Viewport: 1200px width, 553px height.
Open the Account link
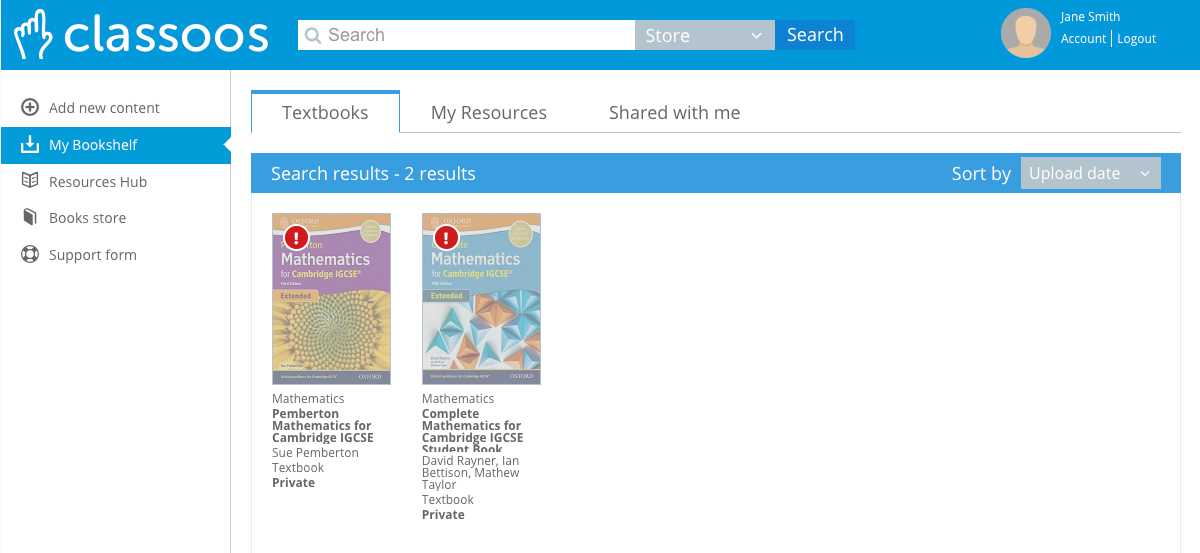click(1083, 39)
